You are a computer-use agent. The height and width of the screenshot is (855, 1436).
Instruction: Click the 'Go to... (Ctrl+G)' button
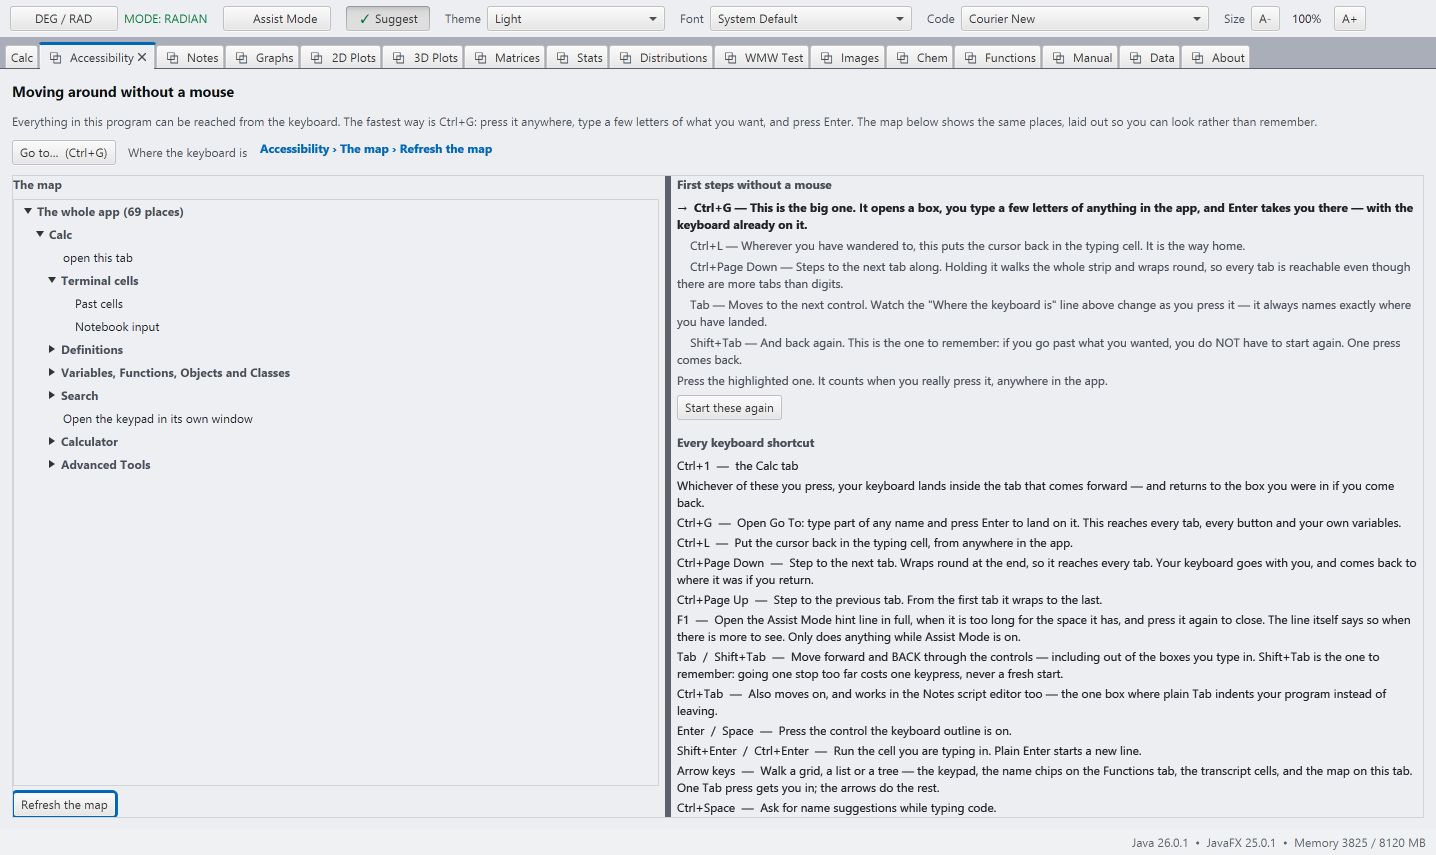point(64,153)
